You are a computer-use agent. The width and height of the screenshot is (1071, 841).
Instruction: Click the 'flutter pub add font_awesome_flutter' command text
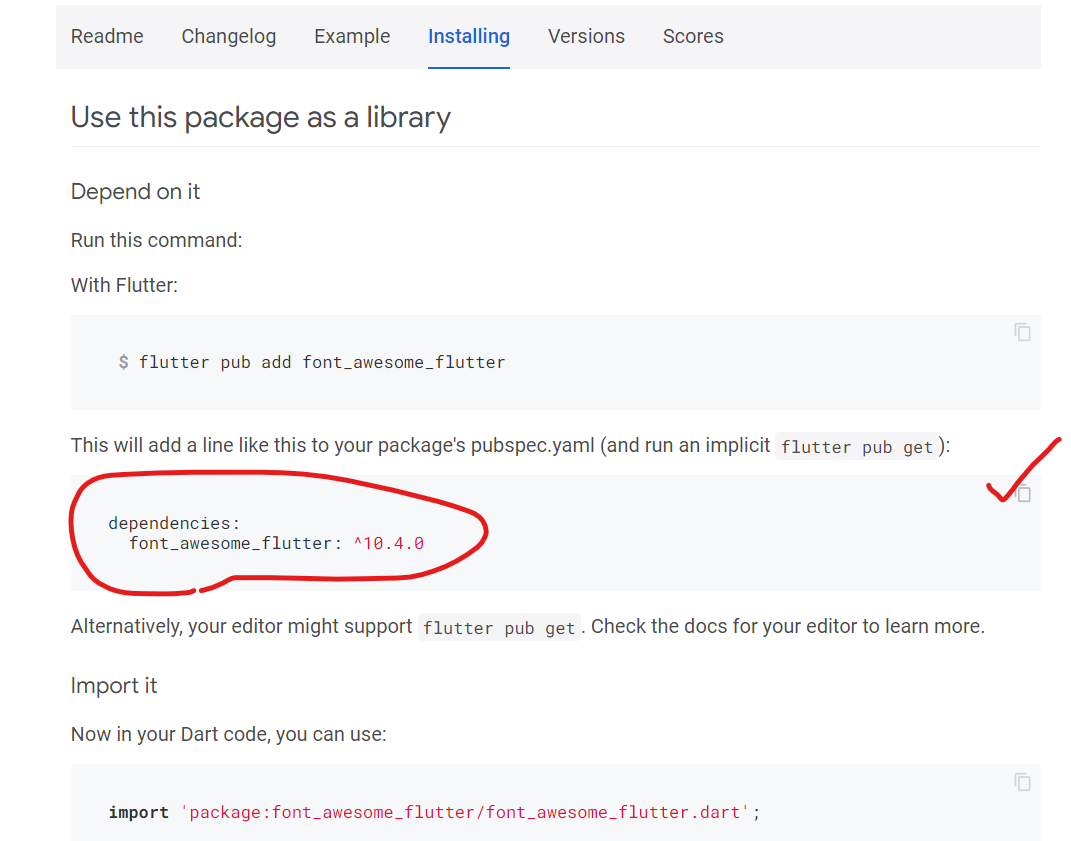tap(322, 362)
